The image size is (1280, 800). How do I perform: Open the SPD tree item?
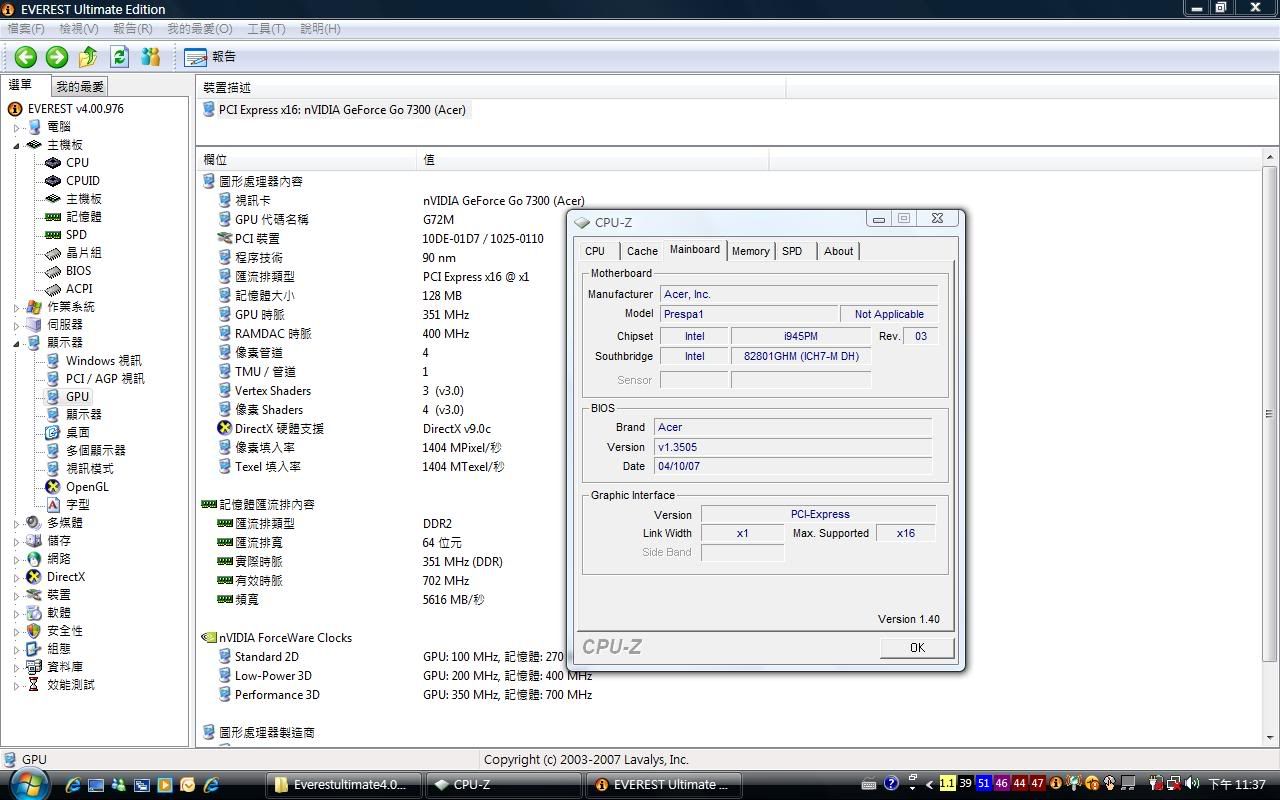[76, 235]
